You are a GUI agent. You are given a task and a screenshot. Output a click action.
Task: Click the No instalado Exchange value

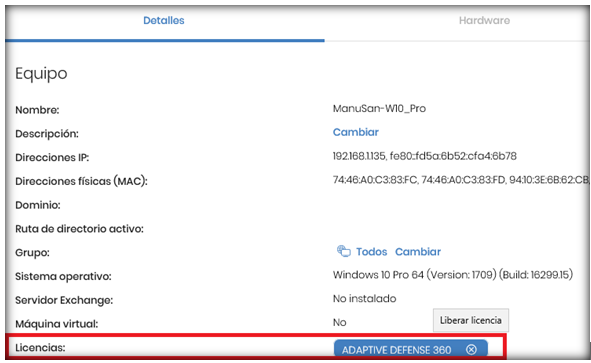click(x=364, y=299)
